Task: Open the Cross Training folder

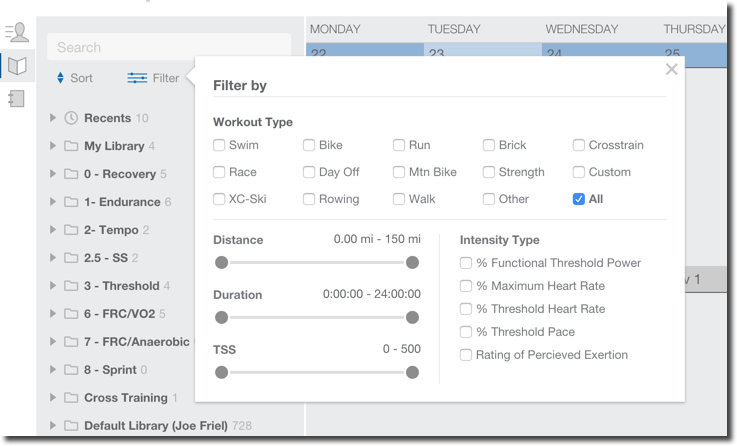Action: pyautogui.click(x=125, y=398)
